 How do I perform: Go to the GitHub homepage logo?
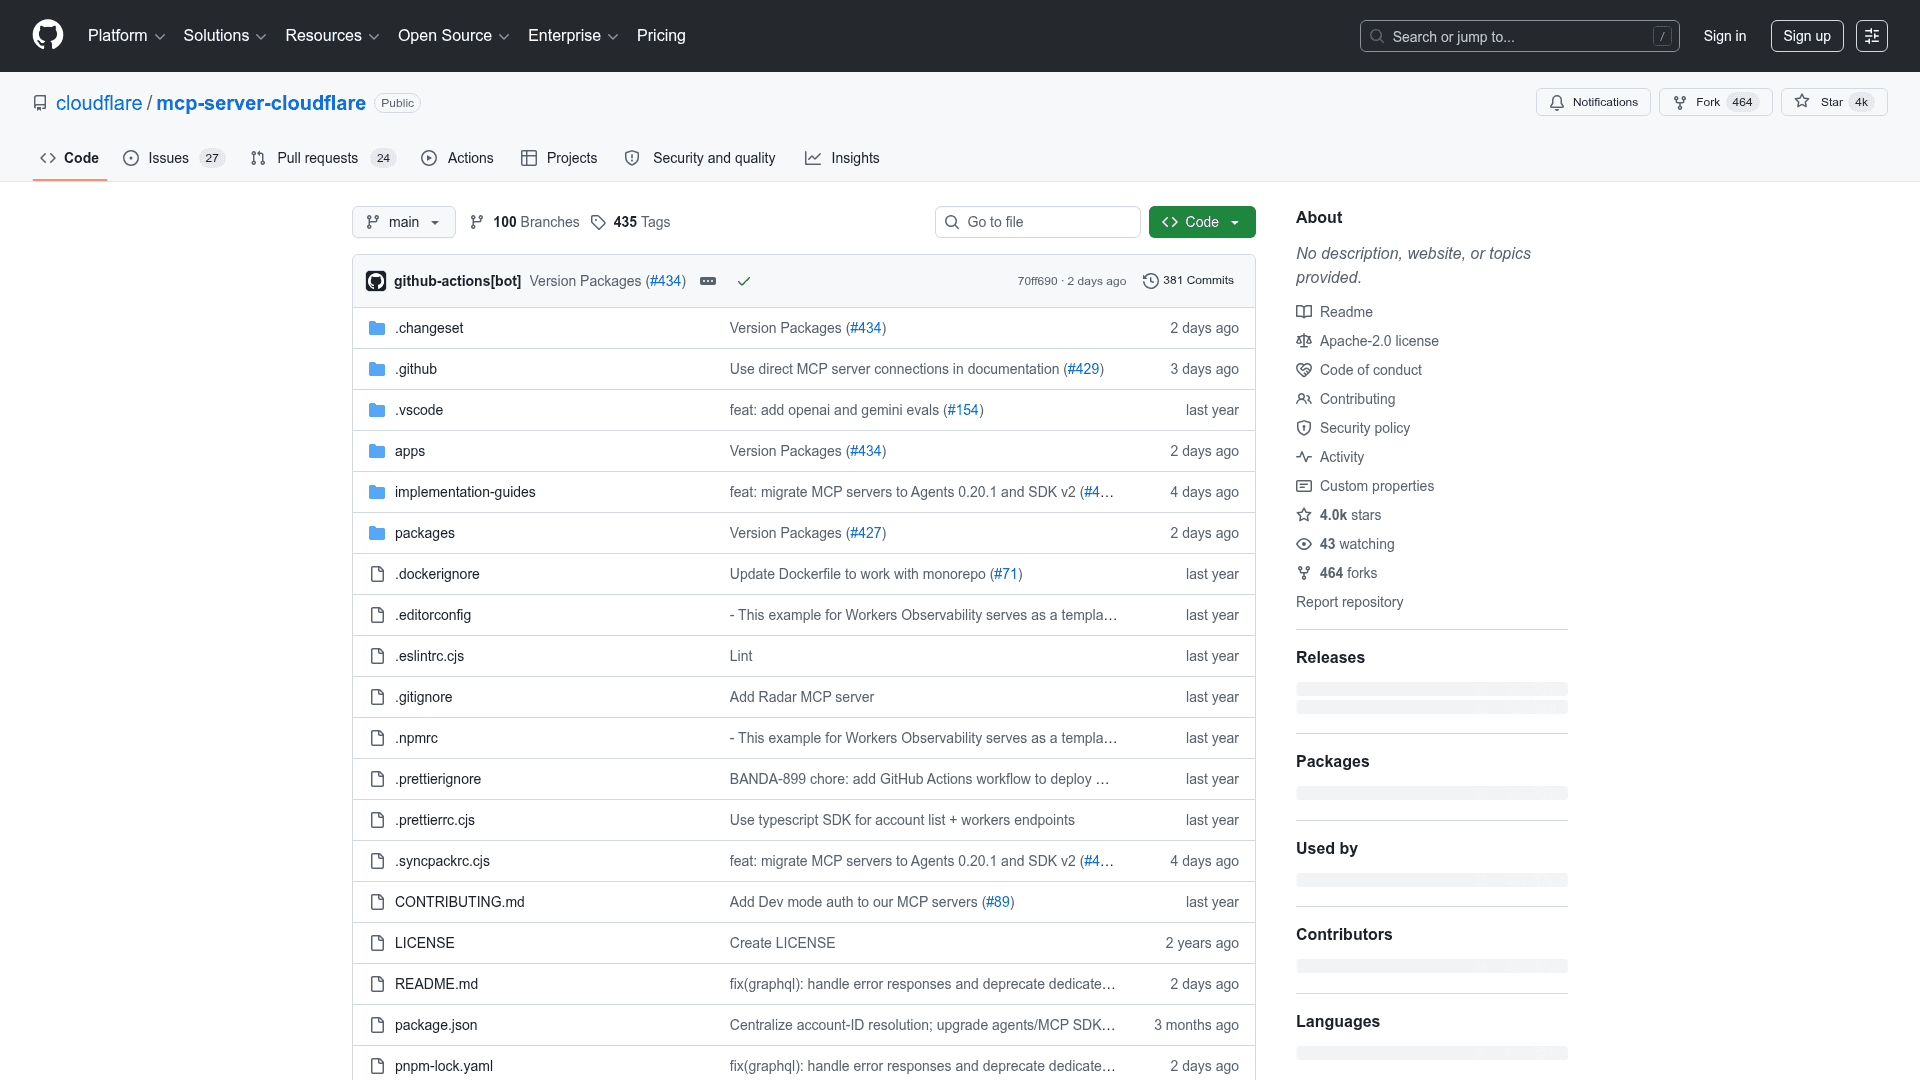coord(48,35)
